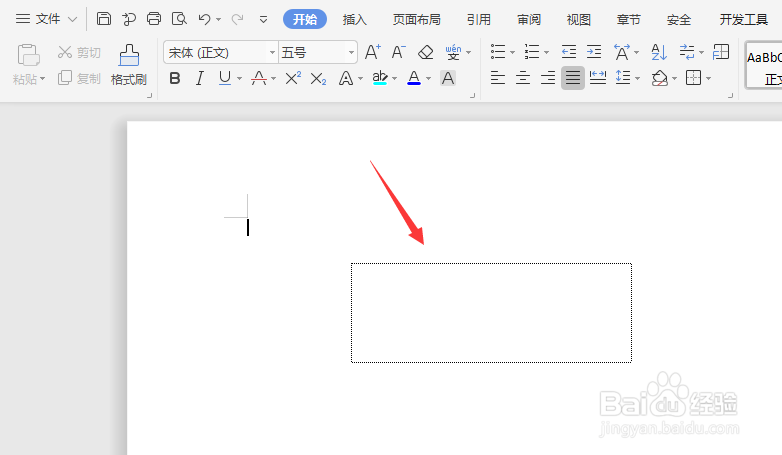Image resolution: width=782 pixels, height=455 pixels.
Task: Apply cyan text highlight color
Action: point(380,78)
